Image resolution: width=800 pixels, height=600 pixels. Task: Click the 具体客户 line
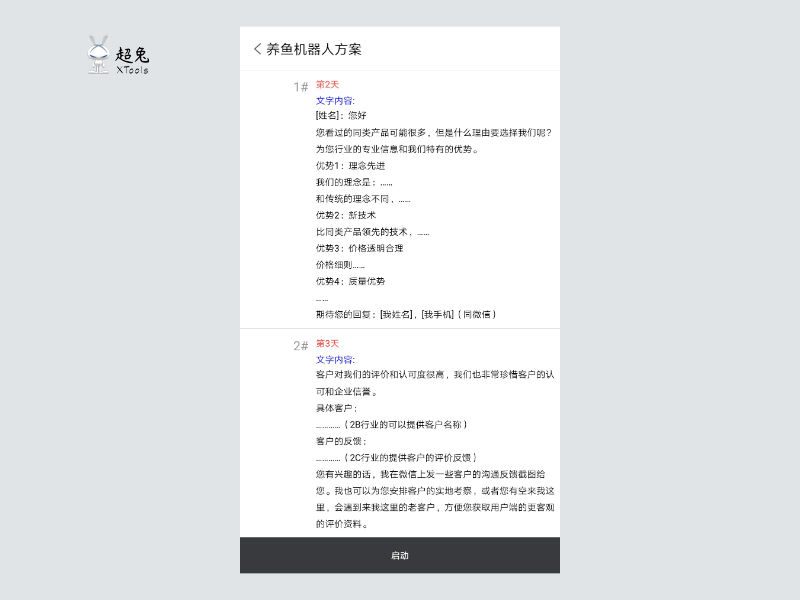click(x=336, y=408)
